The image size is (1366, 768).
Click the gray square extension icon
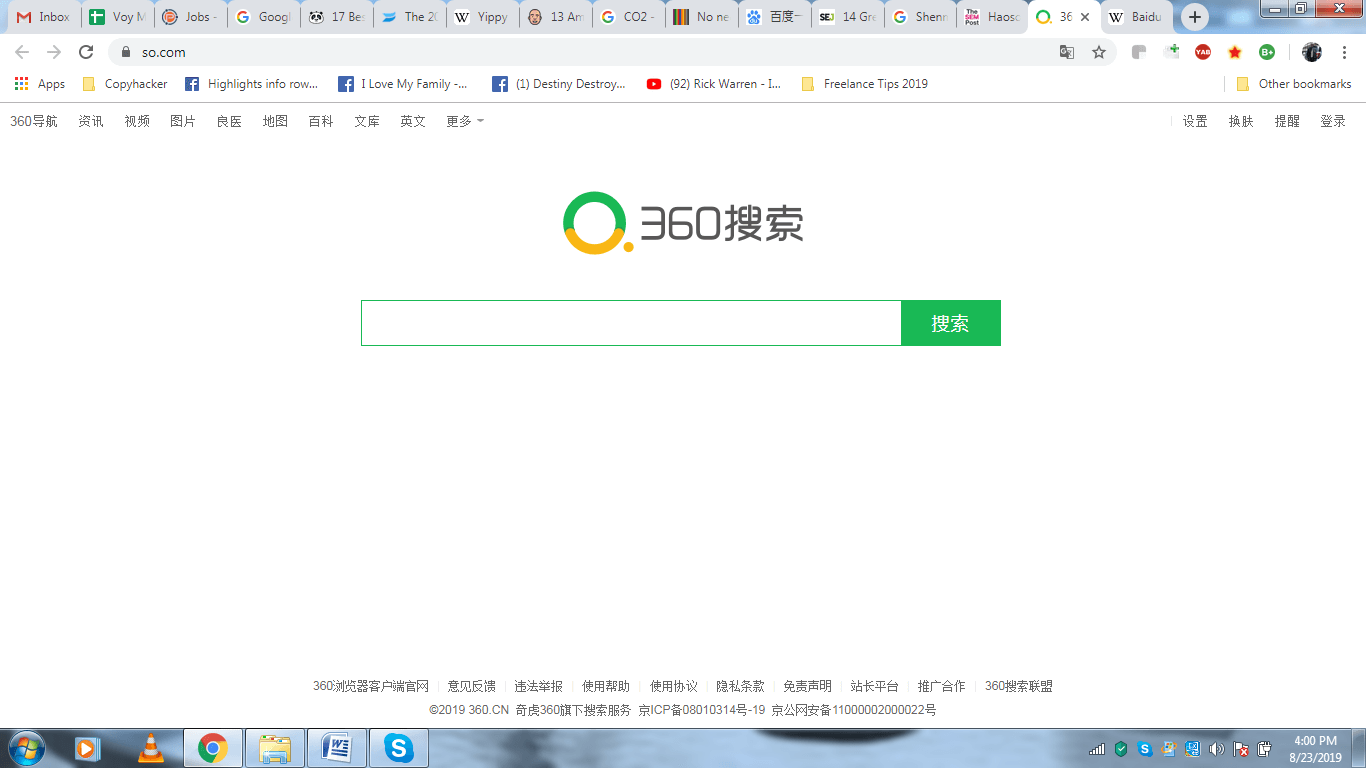coord(1139,52)
